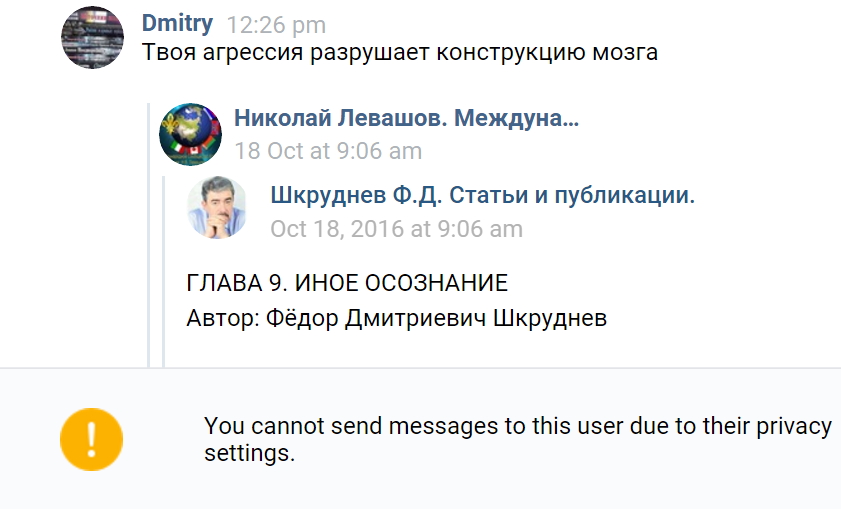Click the Автор: Фёдор Дмитриевич Шкруднев line
The image size is (841, 509).
[396, 318]
